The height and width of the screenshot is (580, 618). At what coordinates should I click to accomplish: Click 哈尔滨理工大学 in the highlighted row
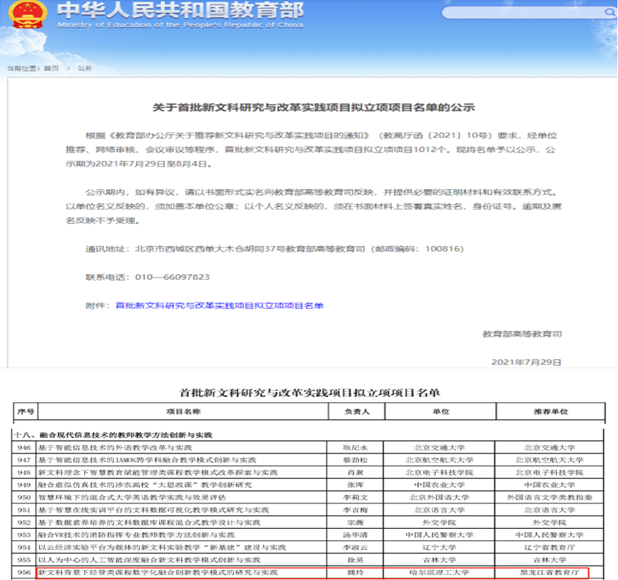tap(438, 573)
